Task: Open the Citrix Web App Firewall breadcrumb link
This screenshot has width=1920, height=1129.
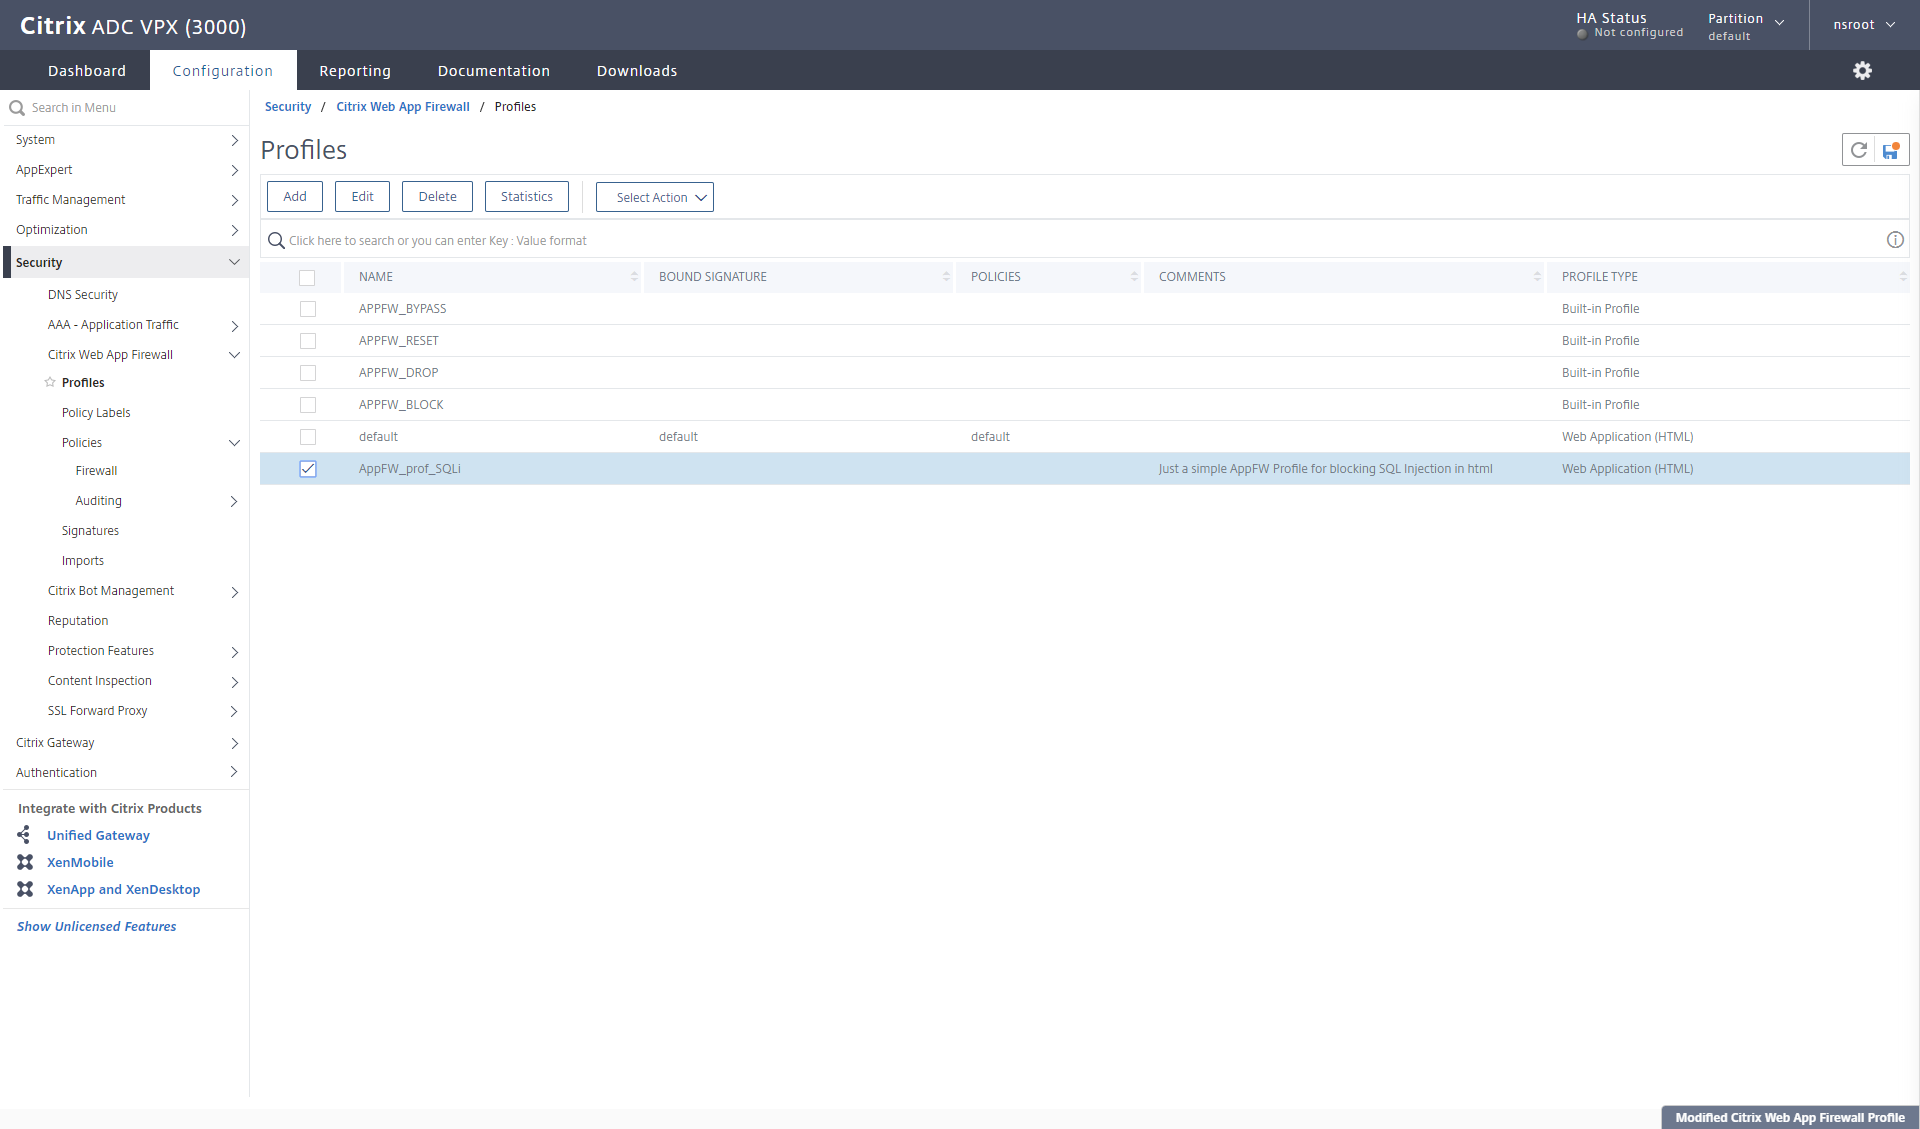Action: click(403, 107)
